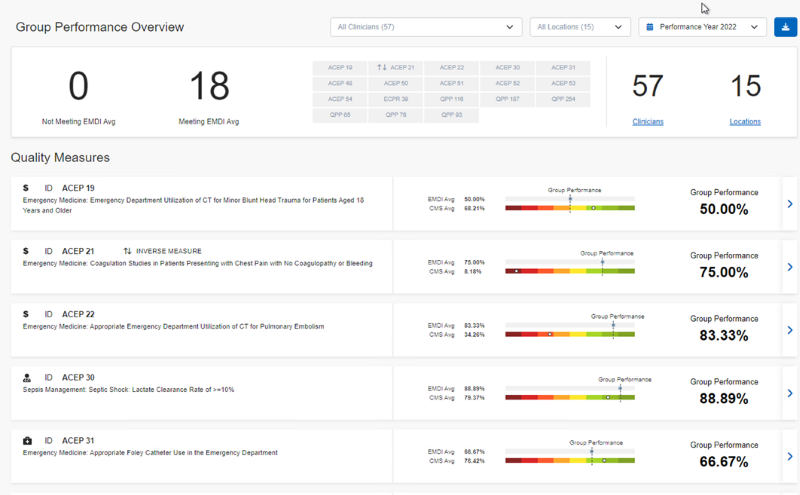
Task: Expand the All Locations (15) dropdown
Action: point(580,27)
